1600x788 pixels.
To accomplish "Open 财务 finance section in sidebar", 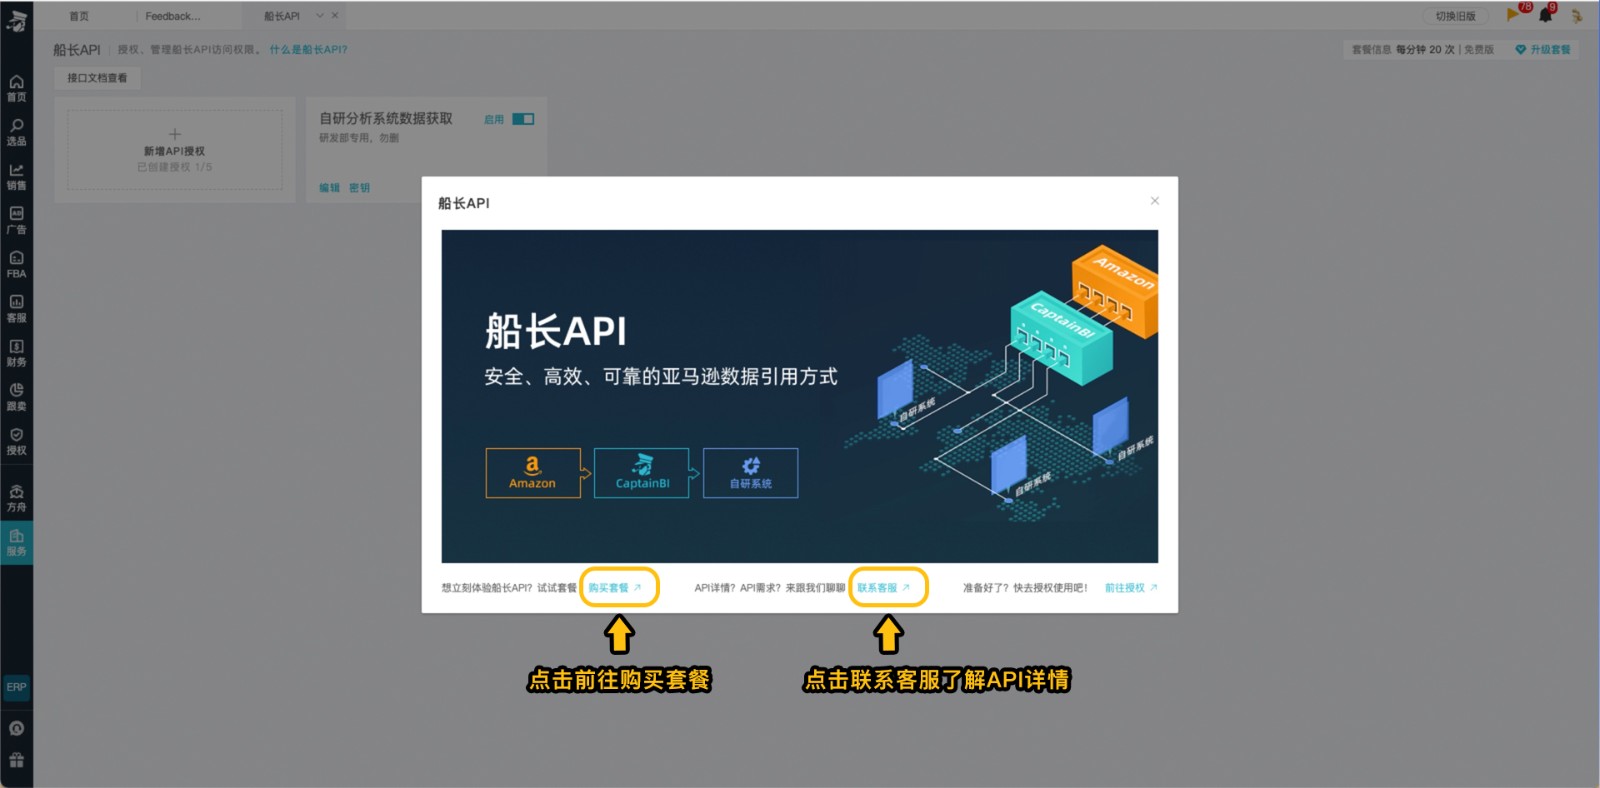I will (16, 352).
